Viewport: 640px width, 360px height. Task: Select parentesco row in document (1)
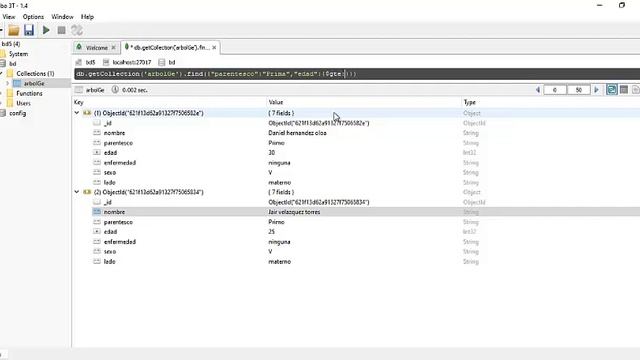tap(357, 143)
